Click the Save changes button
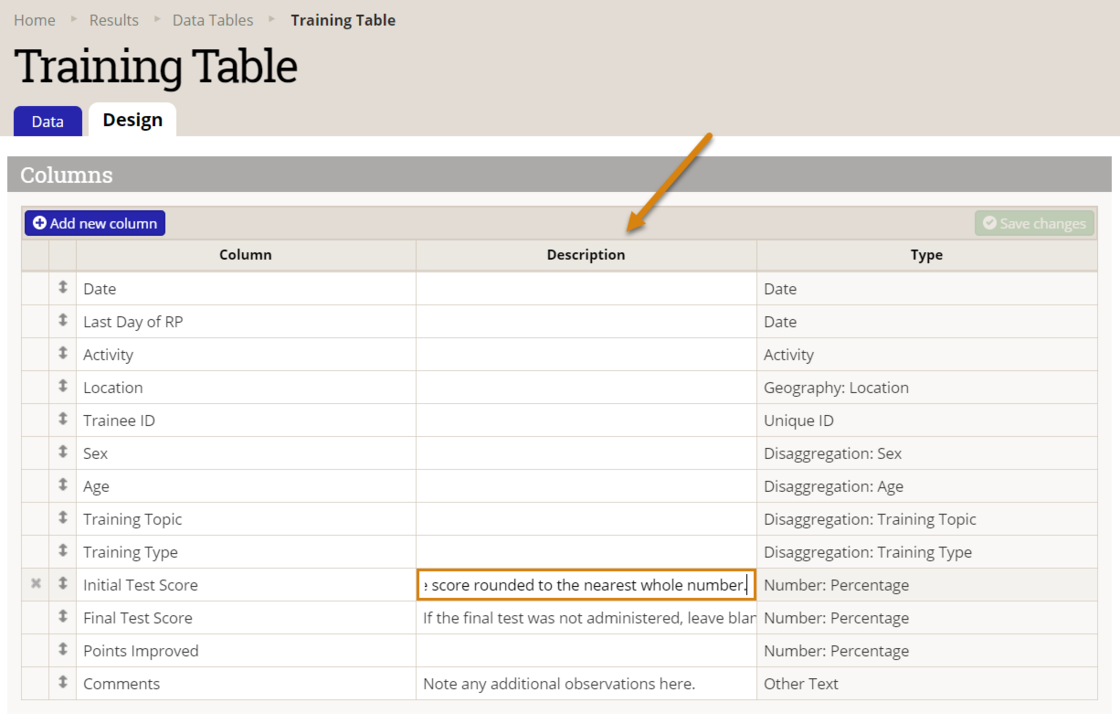1120x724 pixels. coord(1034,222)
